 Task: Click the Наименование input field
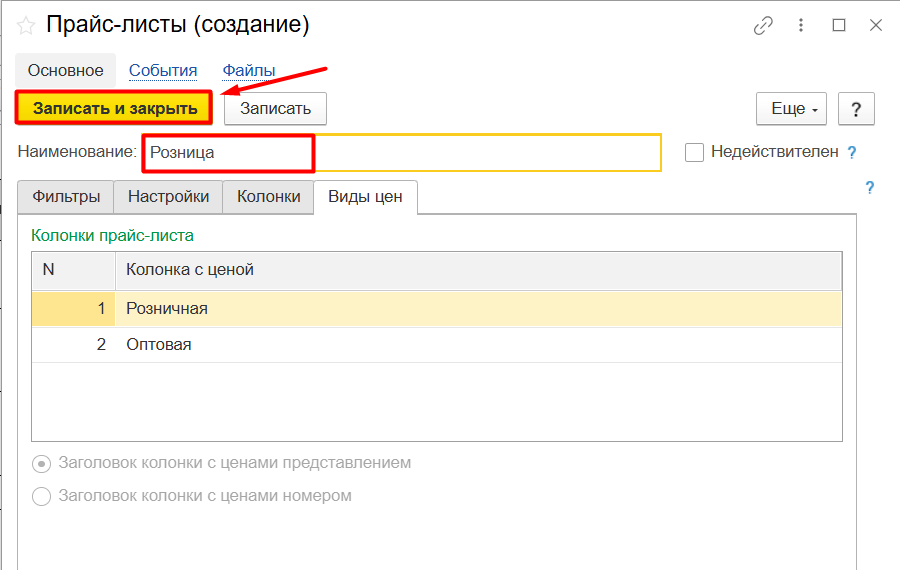400,153
